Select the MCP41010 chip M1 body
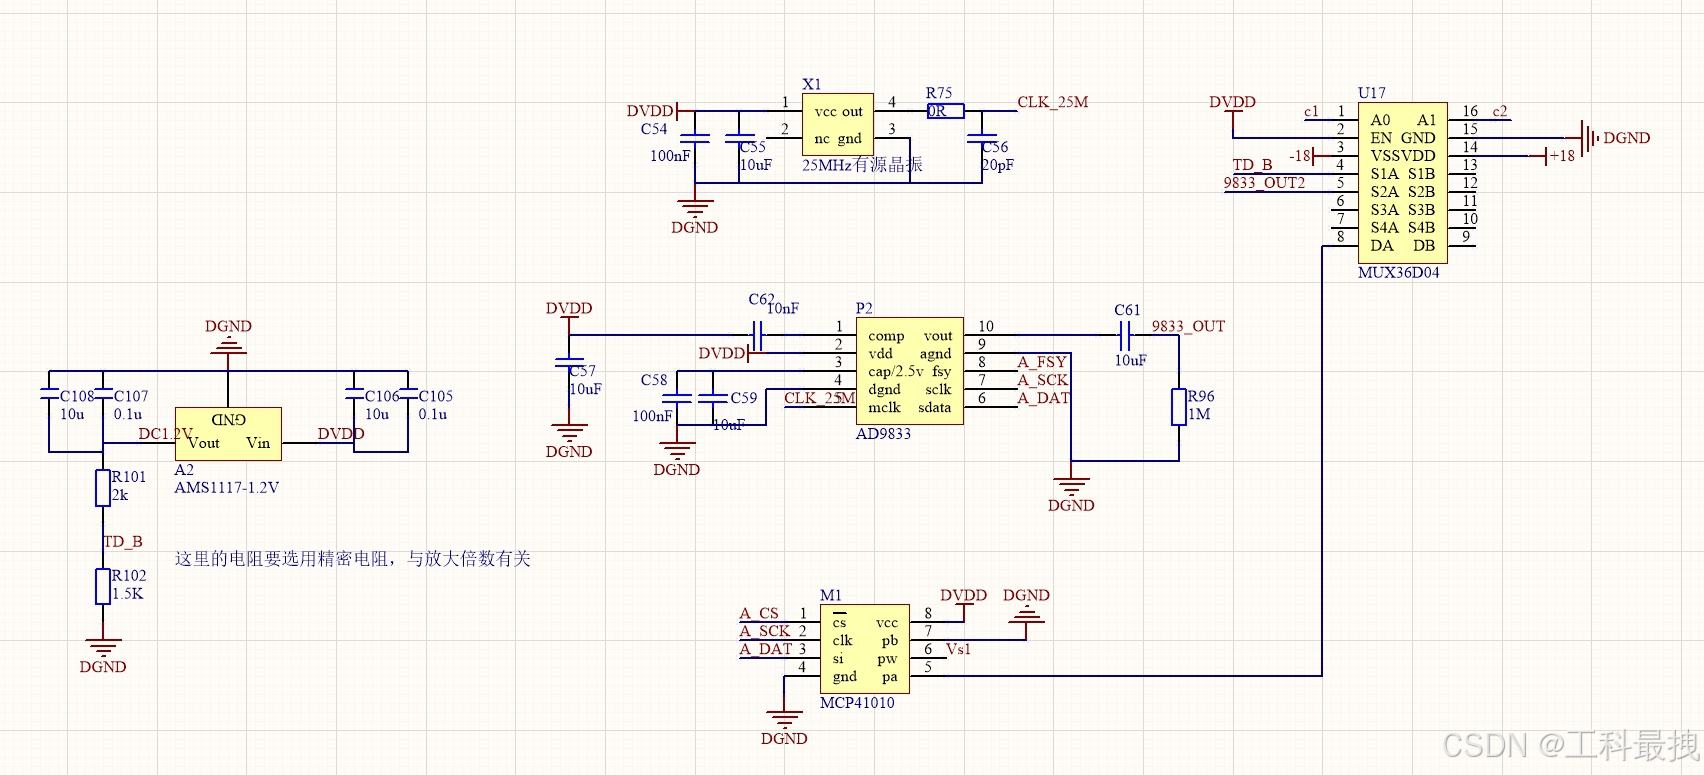The image size is (1704, 775). [x=865, y=649]
